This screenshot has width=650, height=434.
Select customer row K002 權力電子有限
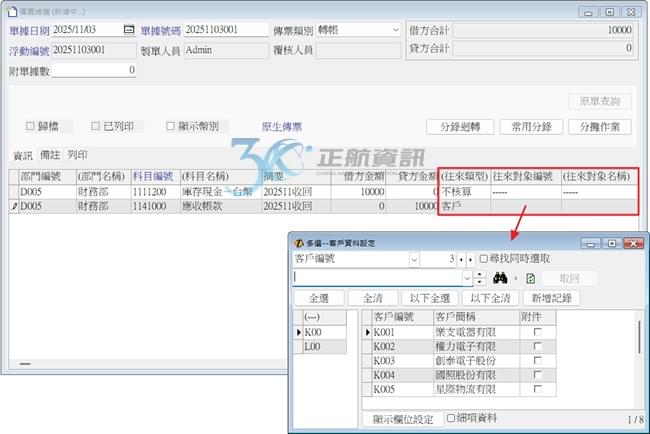(x=459, y=346)
